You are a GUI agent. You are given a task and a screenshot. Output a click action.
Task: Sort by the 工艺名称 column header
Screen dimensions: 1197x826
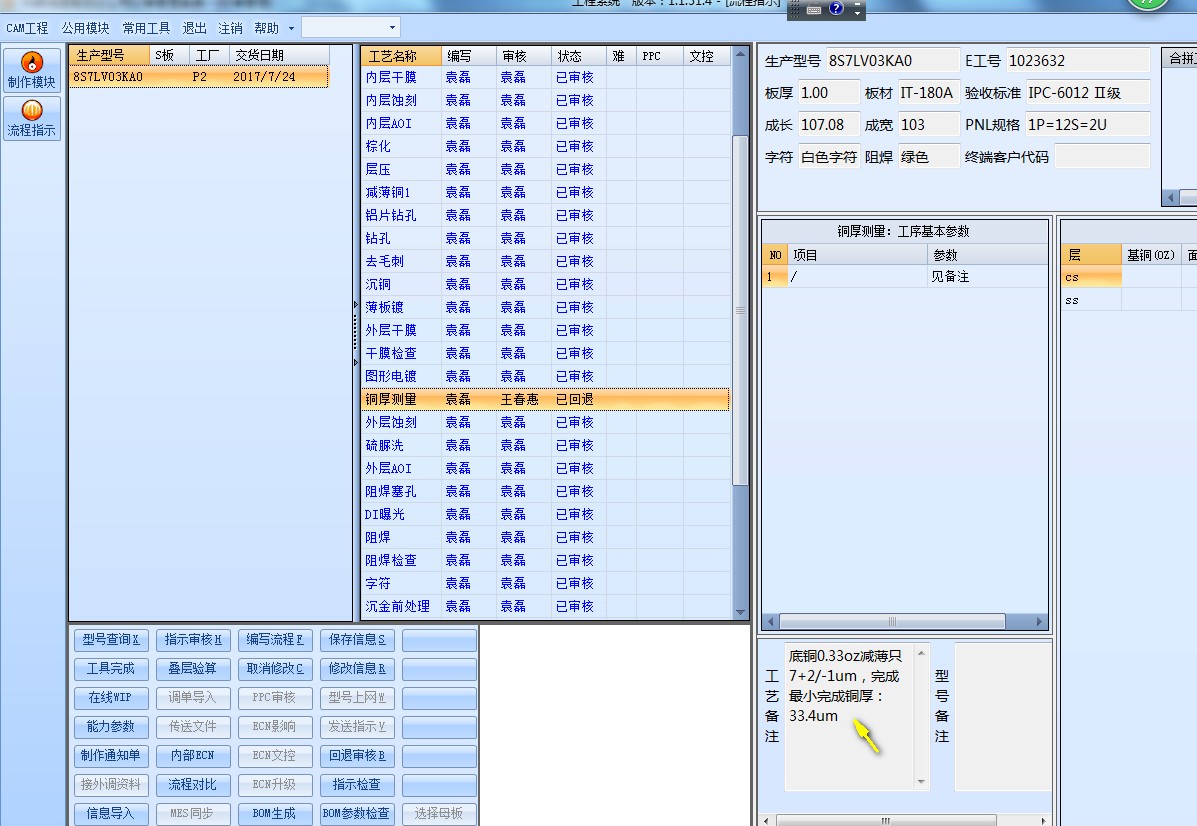pos(402,56)
